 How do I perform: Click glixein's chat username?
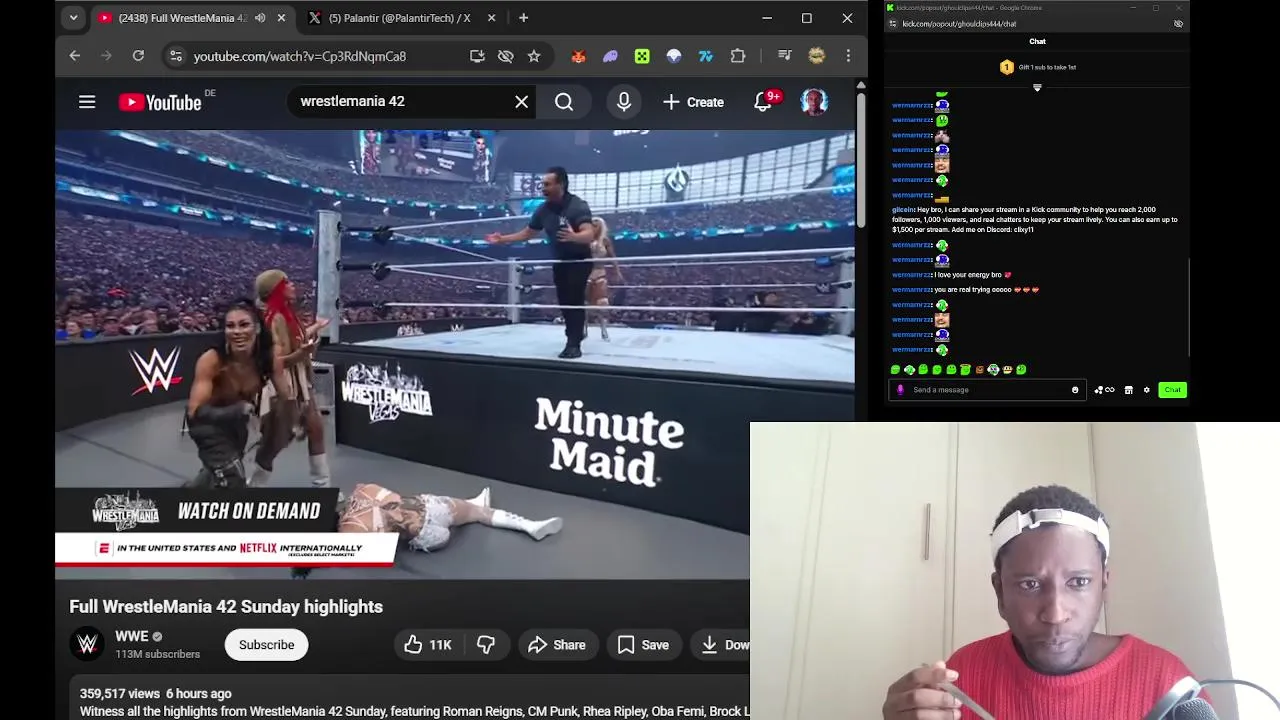pyautogui.click(x=903, y=210)
